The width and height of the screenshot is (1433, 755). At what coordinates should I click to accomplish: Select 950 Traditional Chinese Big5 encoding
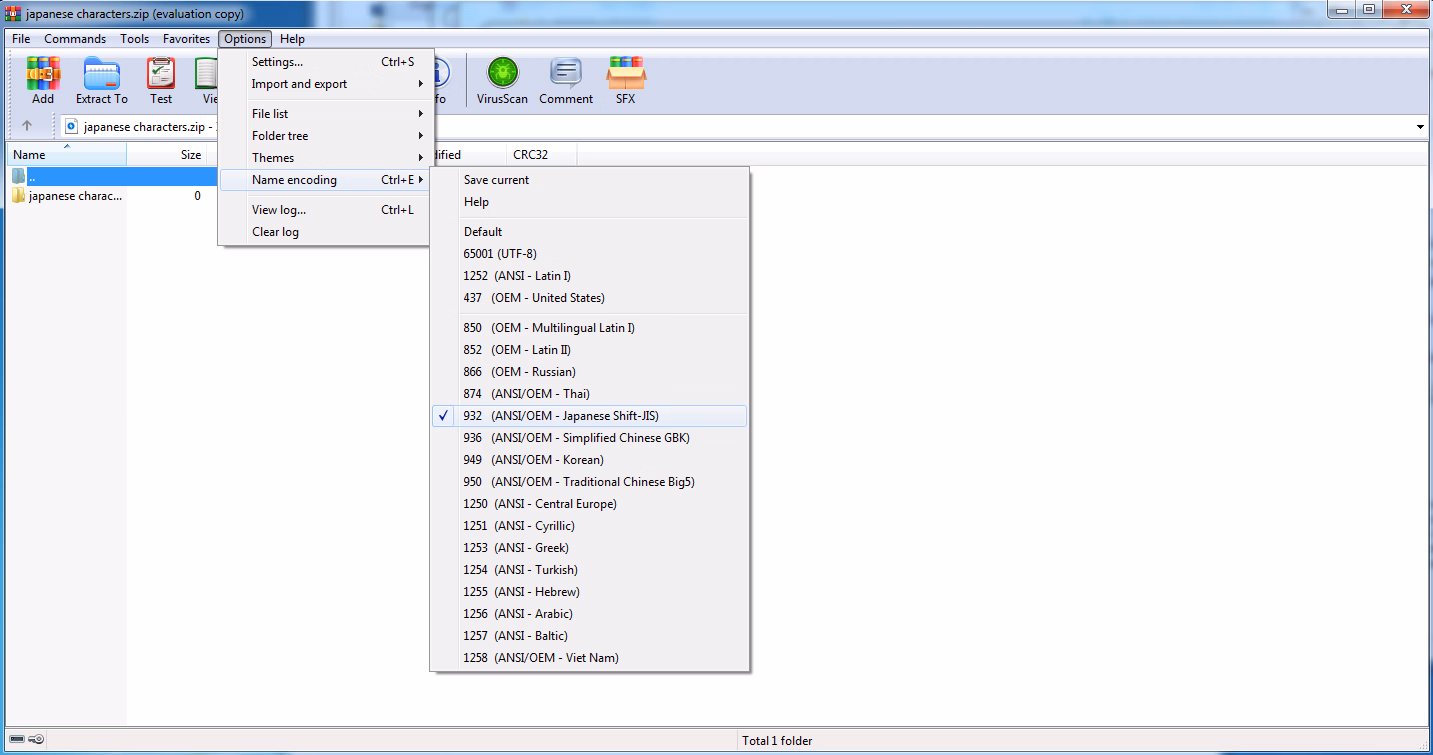(590, 482)
